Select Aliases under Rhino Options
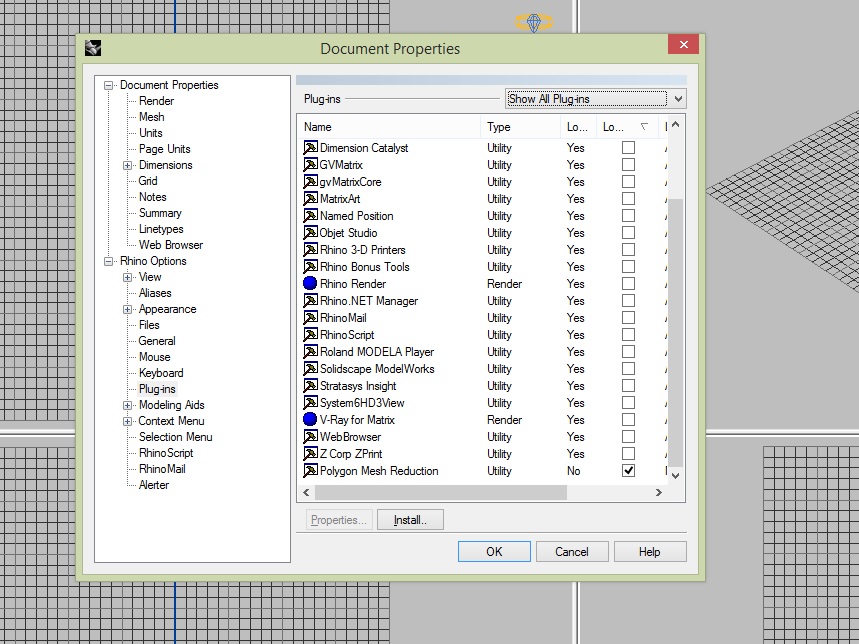 [155, 293]
